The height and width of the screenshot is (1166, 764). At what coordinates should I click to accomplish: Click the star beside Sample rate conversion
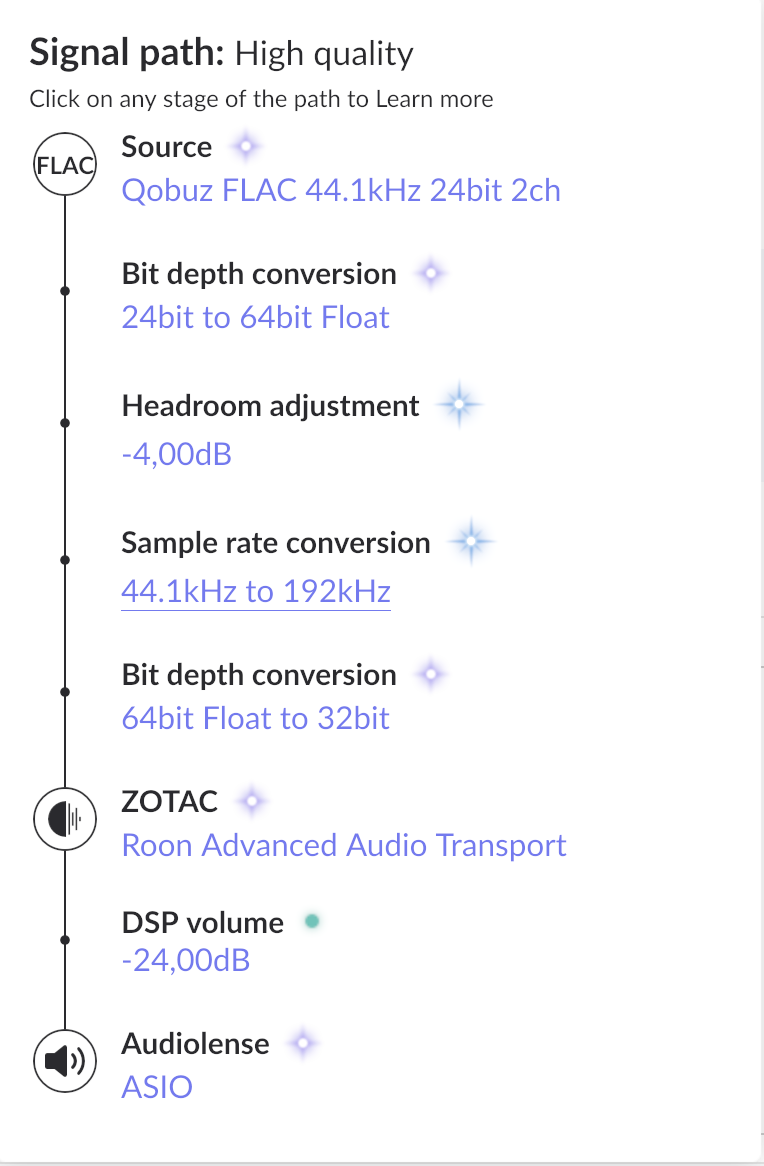[470, 543]
